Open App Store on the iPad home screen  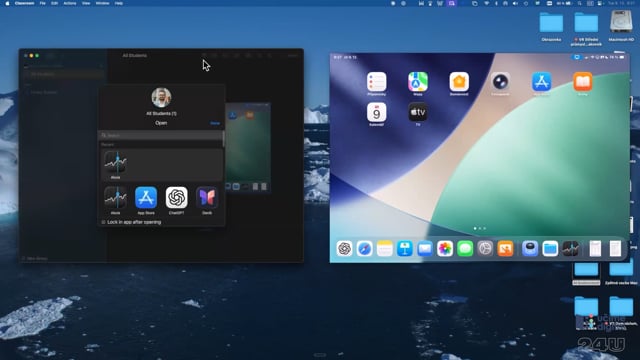click(x=541, y=82)
